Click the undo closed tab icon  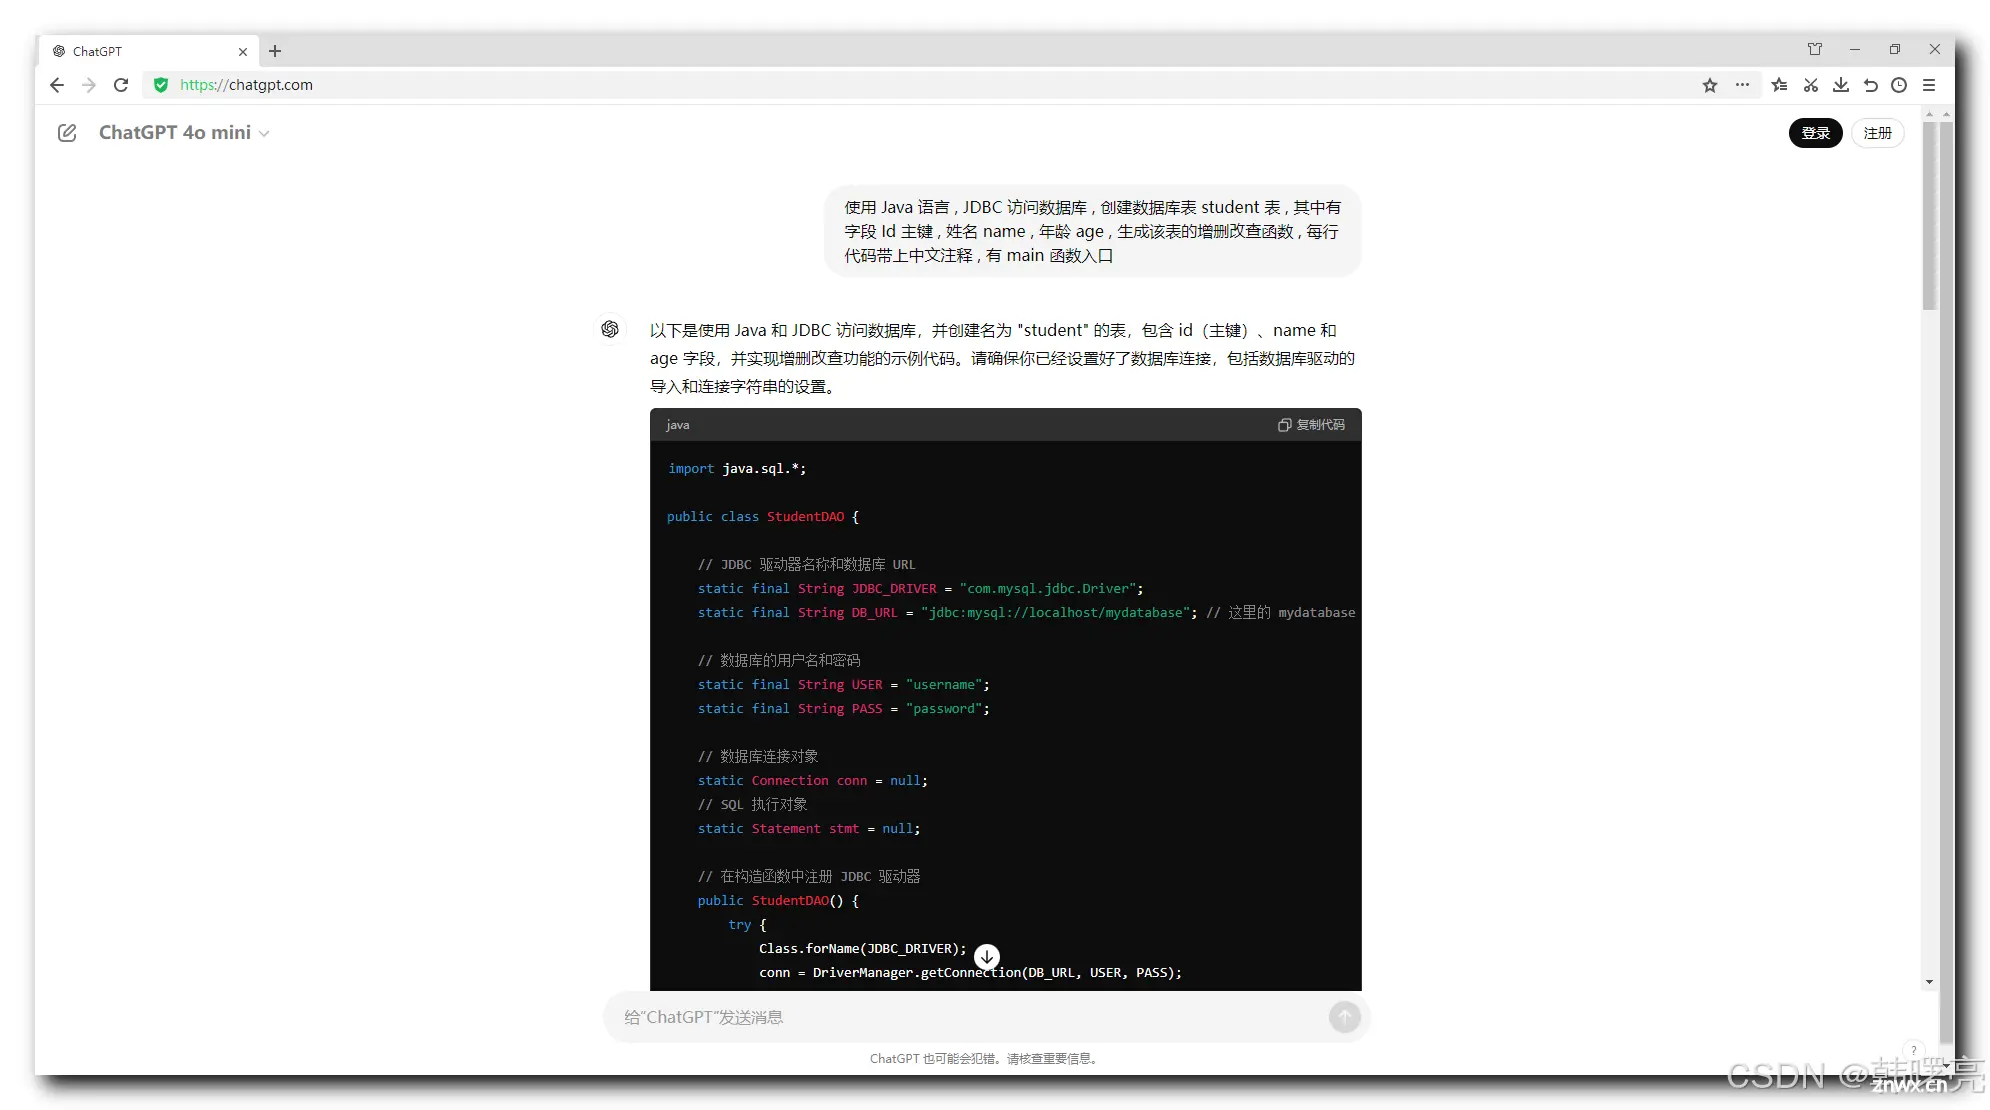[x=1870, y=85]
